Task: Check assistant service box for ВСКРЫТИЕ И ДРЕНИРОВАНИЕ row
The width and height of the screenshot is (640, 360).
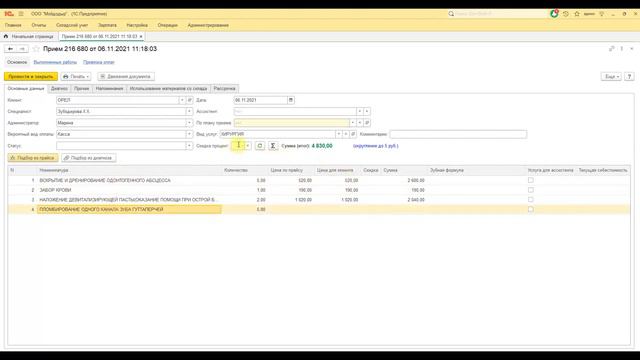Action: [531, 180]
